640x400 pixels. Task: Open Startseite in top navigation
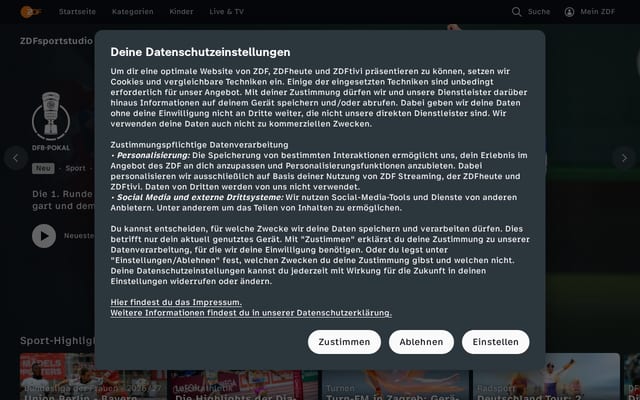click(77, 12)
